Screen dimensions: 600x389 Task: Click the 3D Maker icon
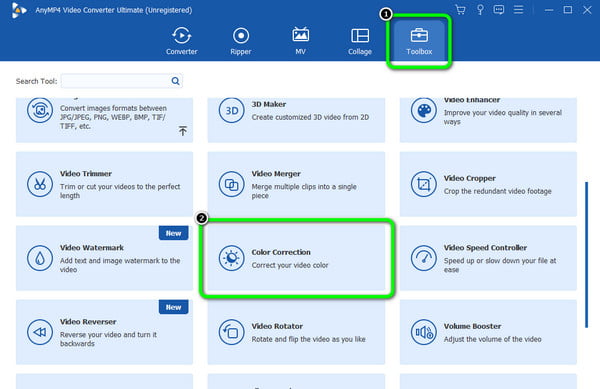232,111
